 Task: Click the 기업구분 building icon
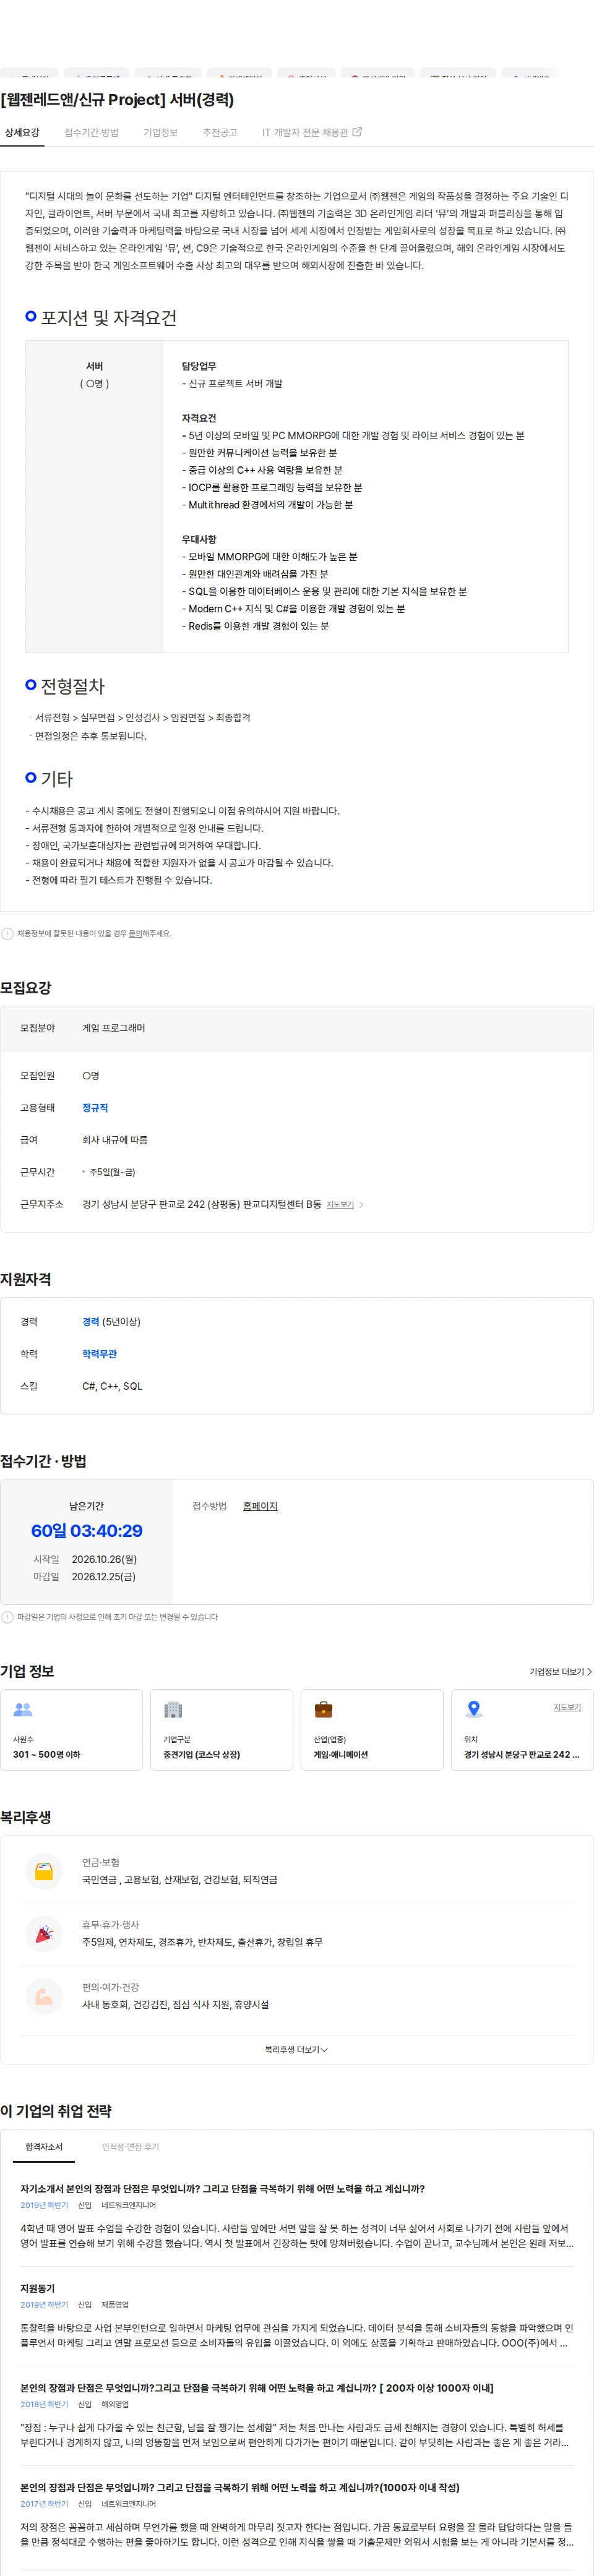[173, 1710]
